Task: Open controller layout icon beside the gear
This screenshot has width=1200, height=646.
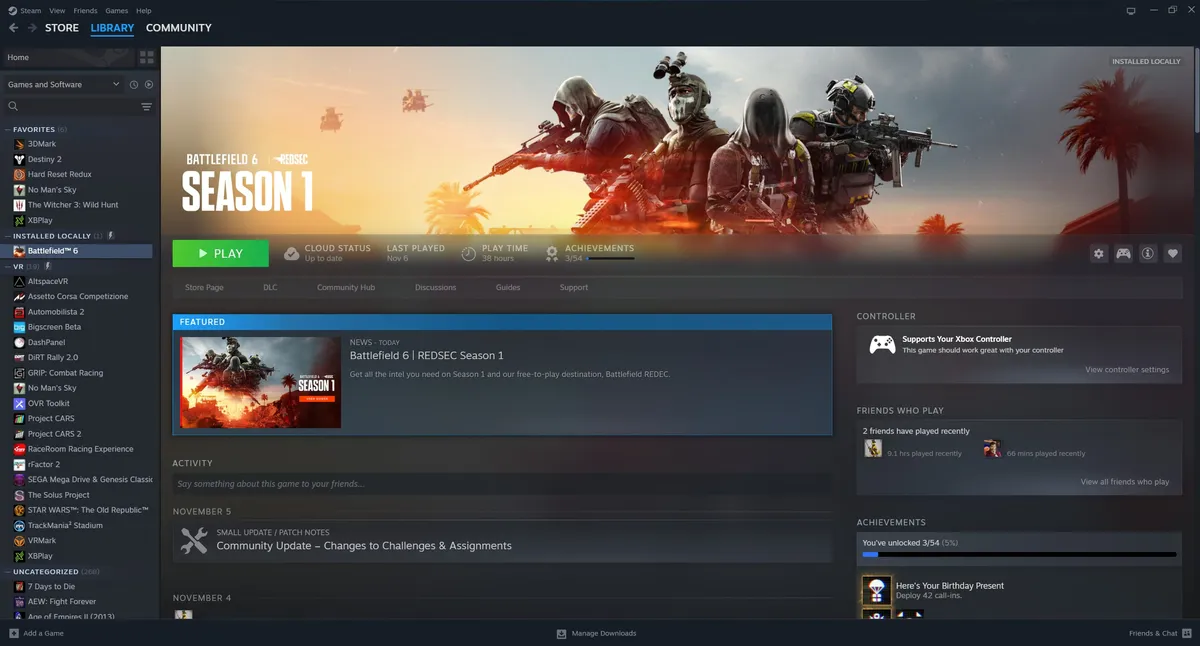Action: [x=1123, y=254]
